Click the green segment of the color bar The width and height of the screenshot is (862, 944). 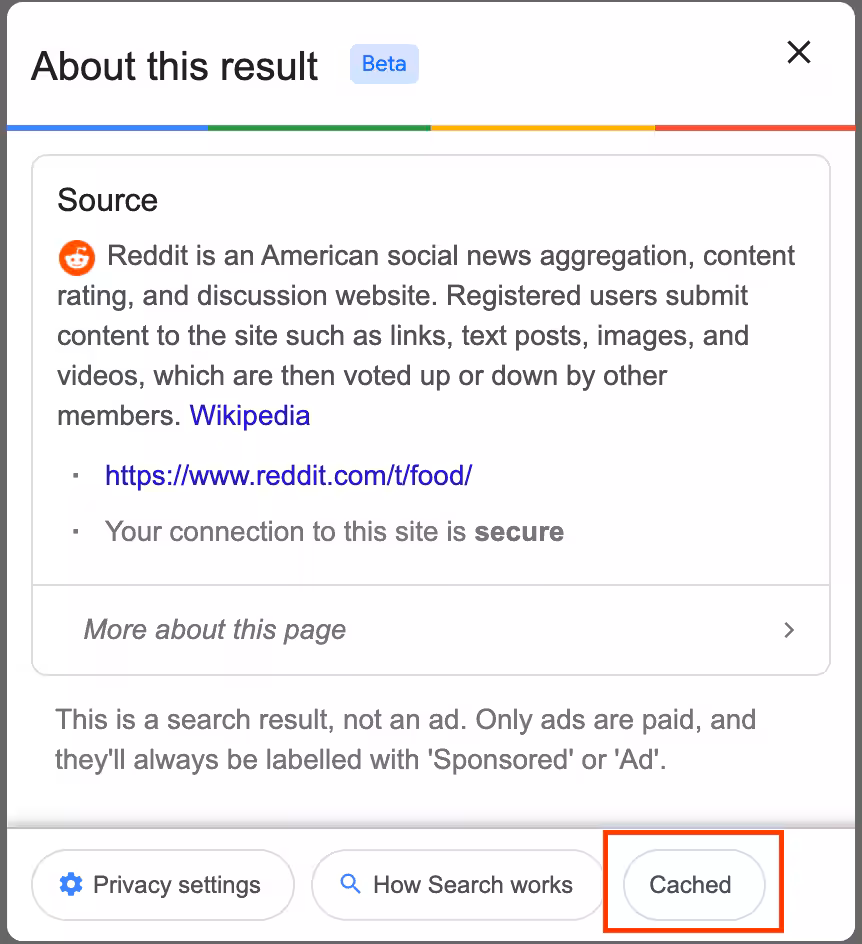[x=319, y=128]
